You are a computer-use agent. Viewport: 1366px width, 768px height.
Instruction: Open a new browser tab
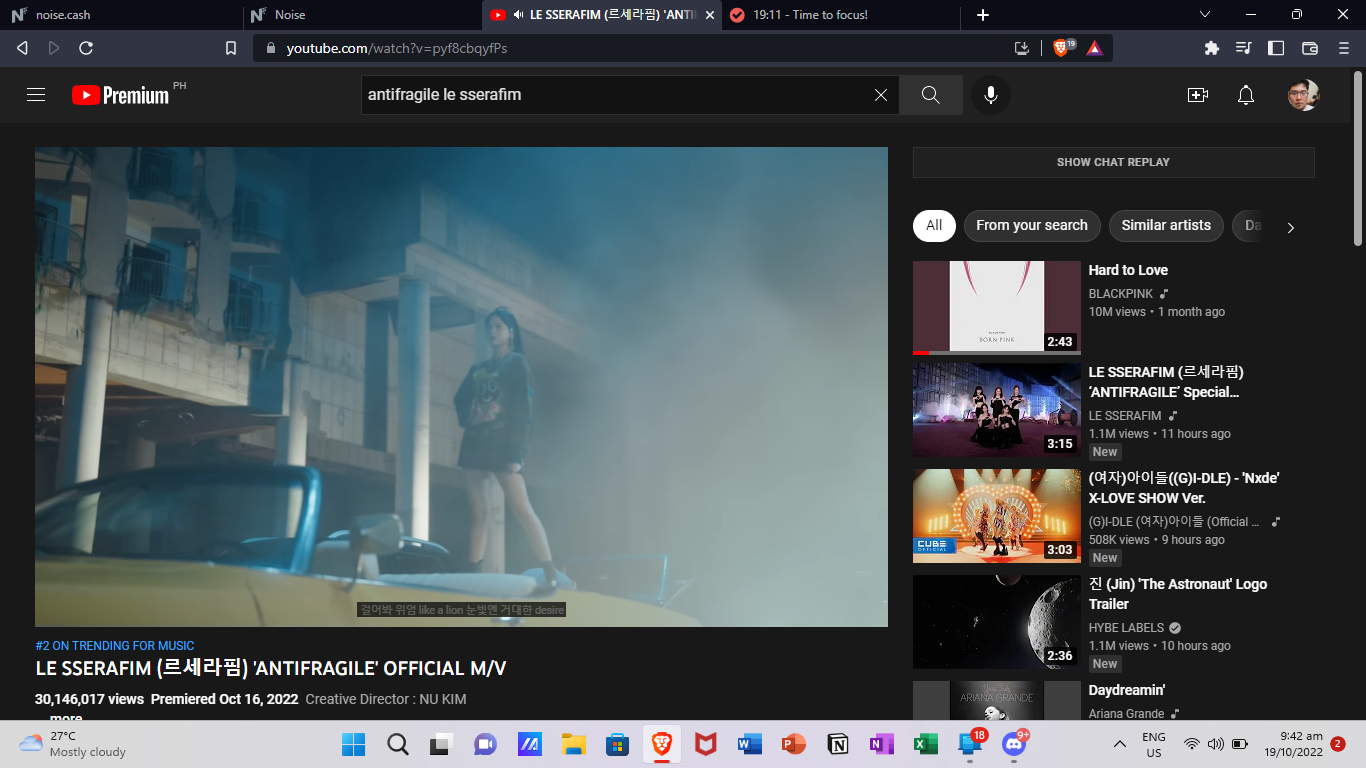tap(983, 15)
